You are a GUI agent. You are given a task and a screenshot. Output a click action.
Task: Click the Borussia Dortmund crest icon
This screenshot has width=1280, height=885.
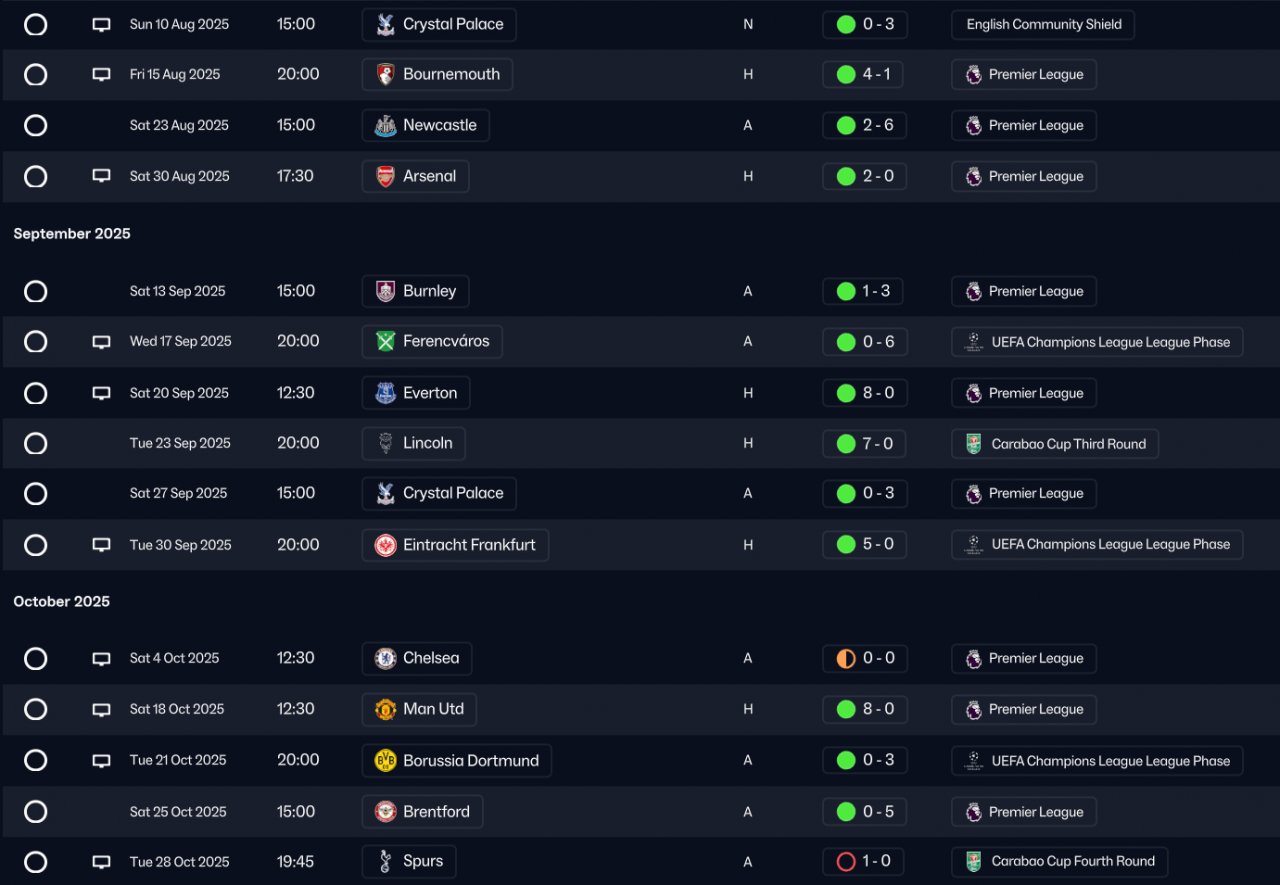(x=385, y=761)
